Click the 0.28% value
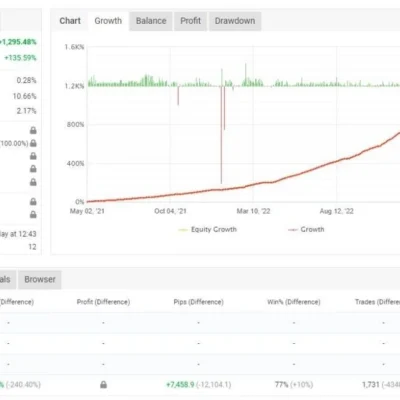400x400 pixels. (26, 80)
